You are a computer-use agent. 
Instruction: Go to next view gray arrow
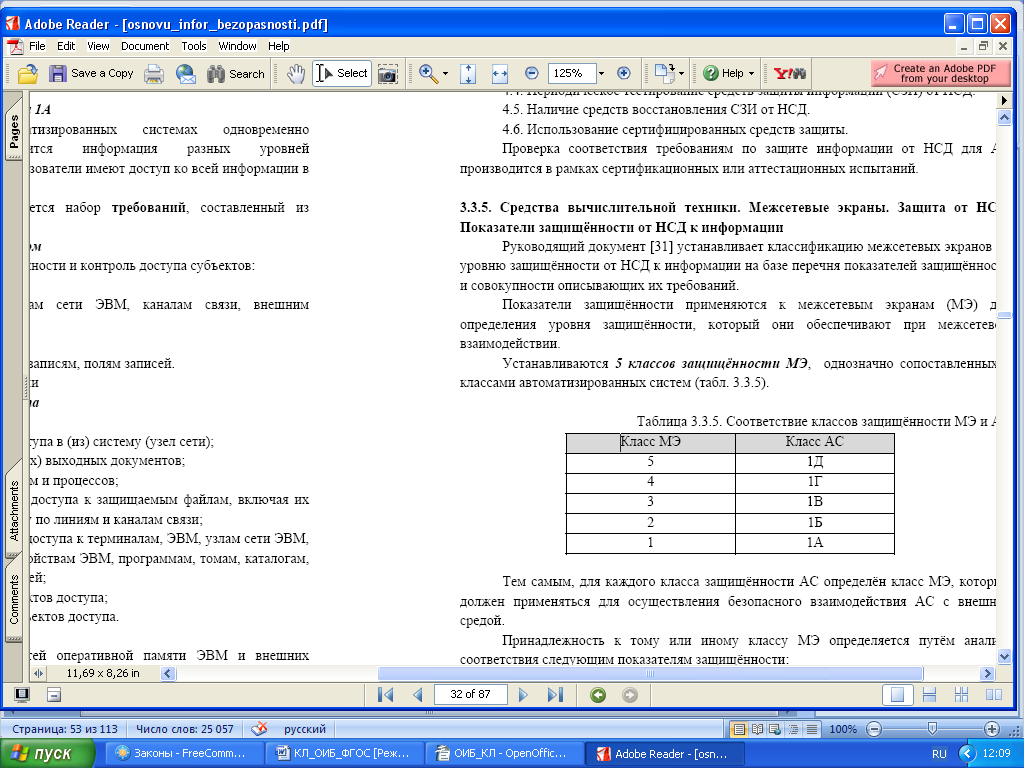click(630, 695)
